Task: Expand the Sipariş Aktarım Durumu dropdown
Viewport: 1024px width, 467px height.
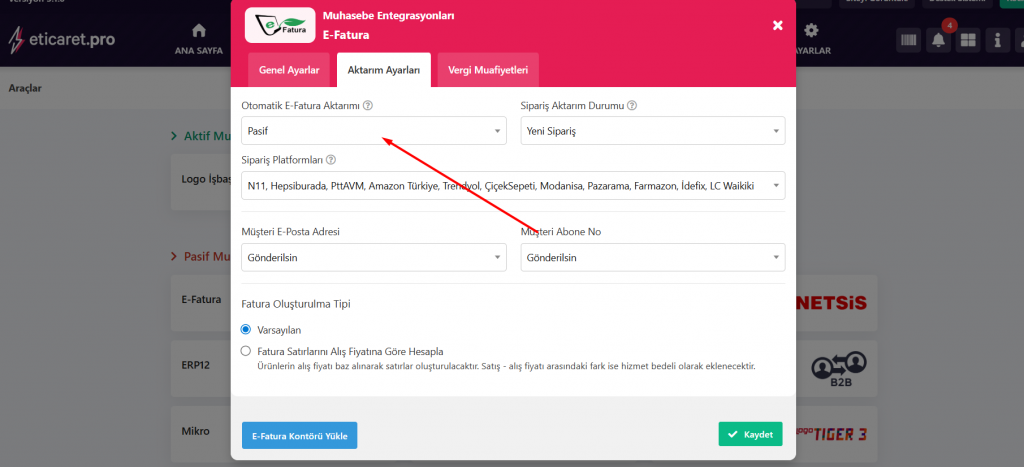Action: coord(652,131)
